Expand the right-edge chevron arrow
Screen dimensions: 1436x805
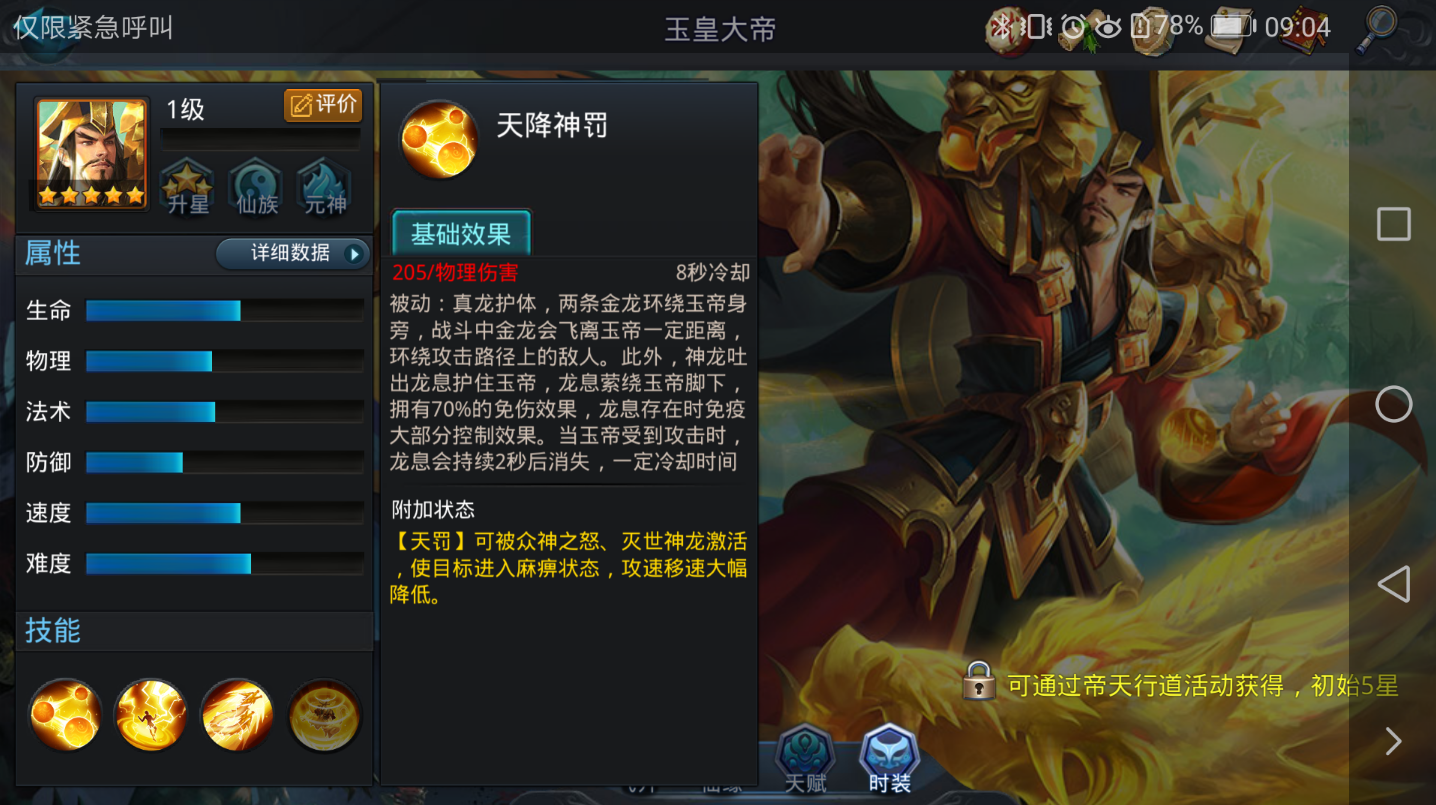pyautogui.click(x=1393, y=741)
